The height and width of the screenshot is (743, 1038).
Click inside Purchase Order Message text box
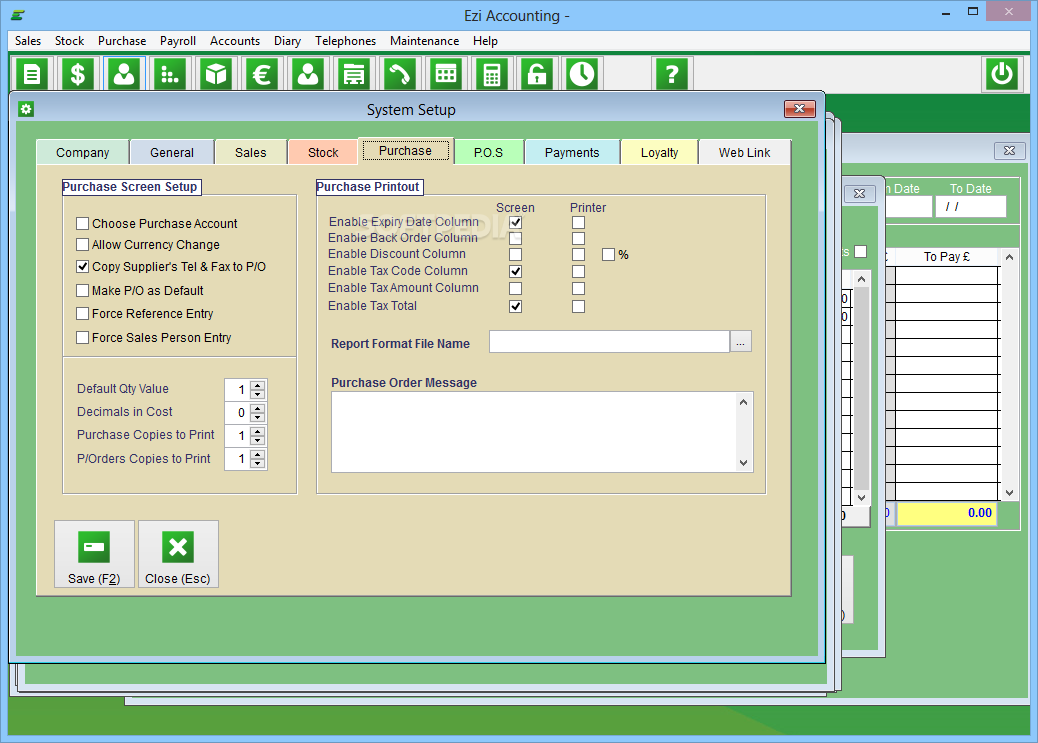(x=535, y=432)
